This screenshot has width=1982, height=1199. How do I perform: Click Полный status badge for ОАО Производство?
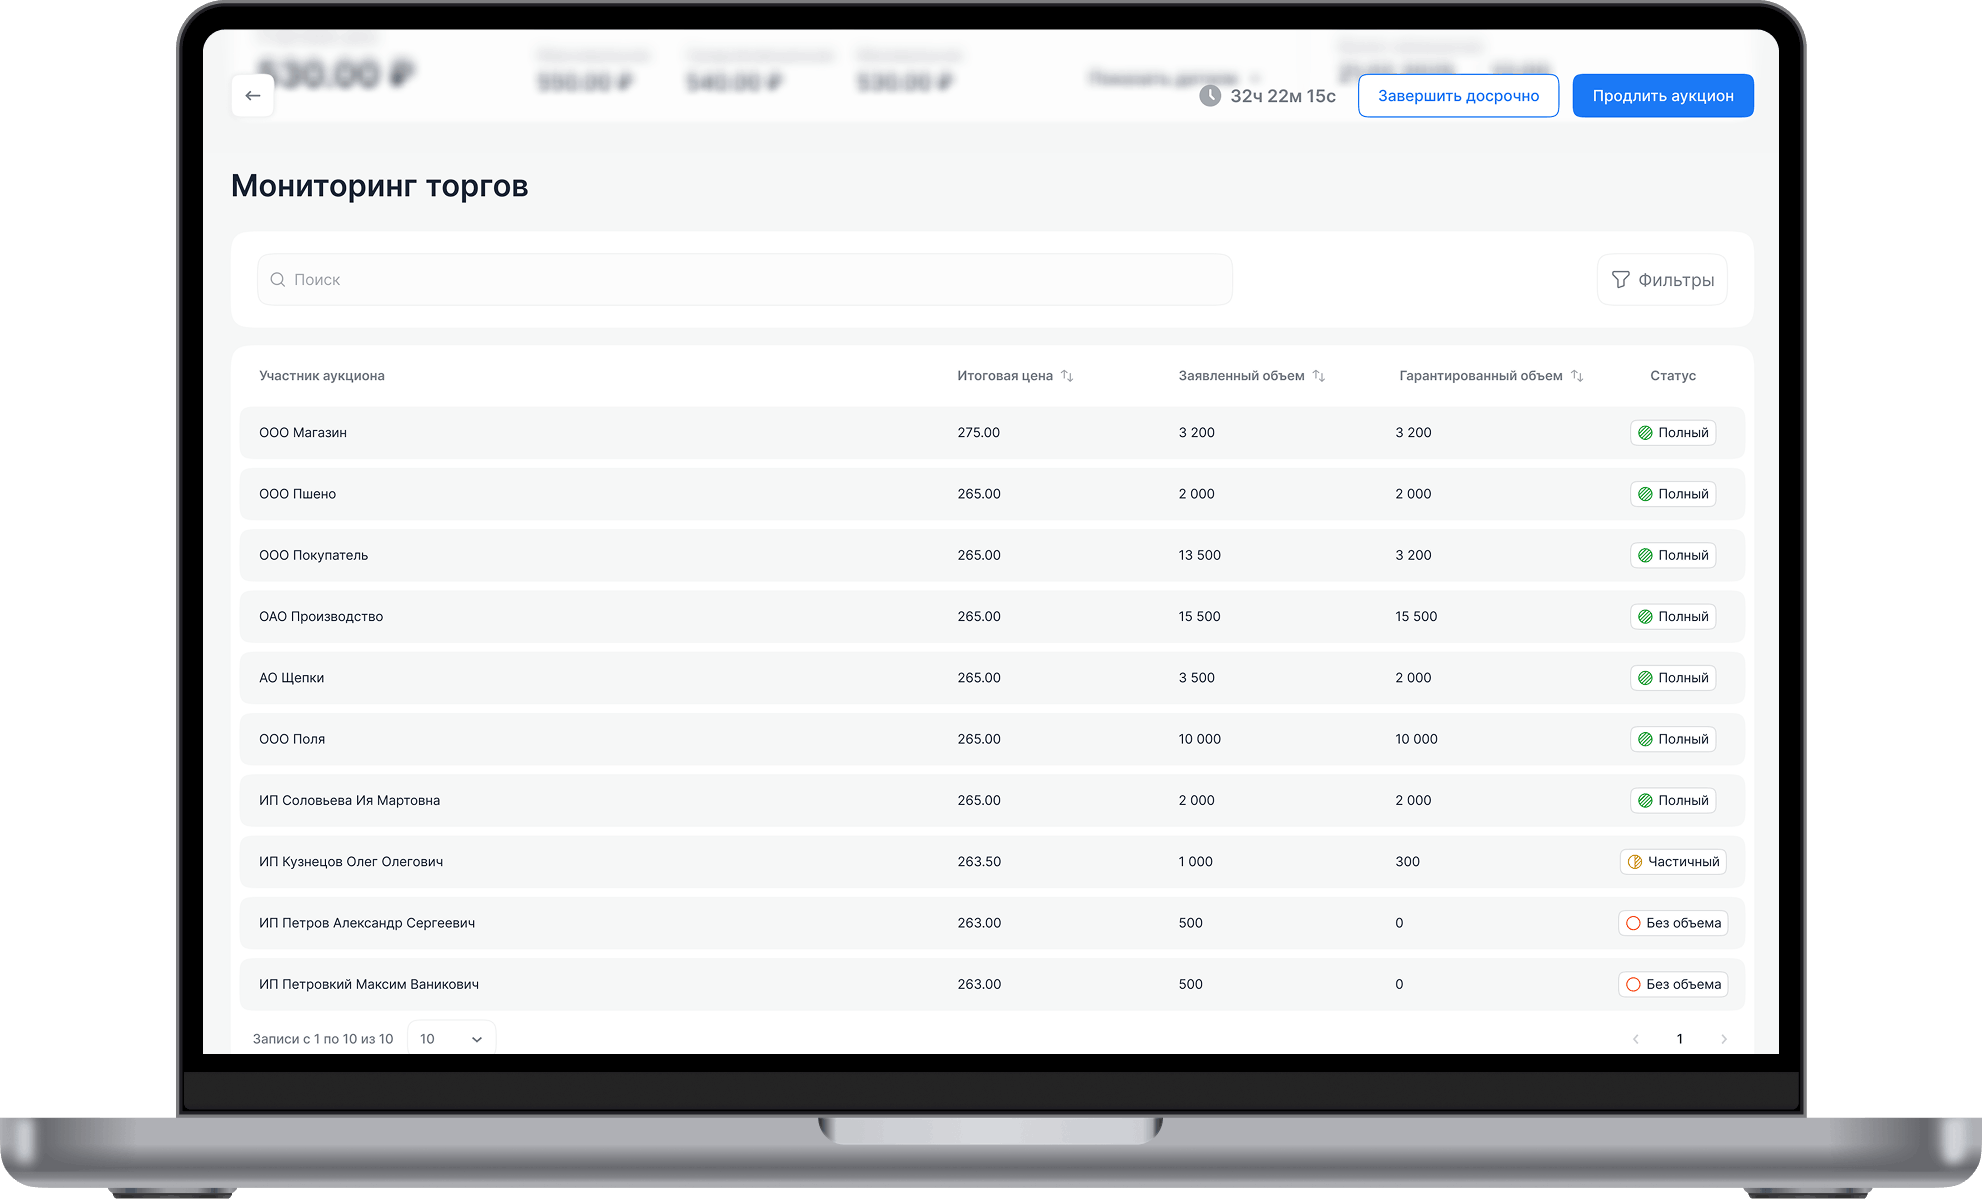click(1673, 617)
